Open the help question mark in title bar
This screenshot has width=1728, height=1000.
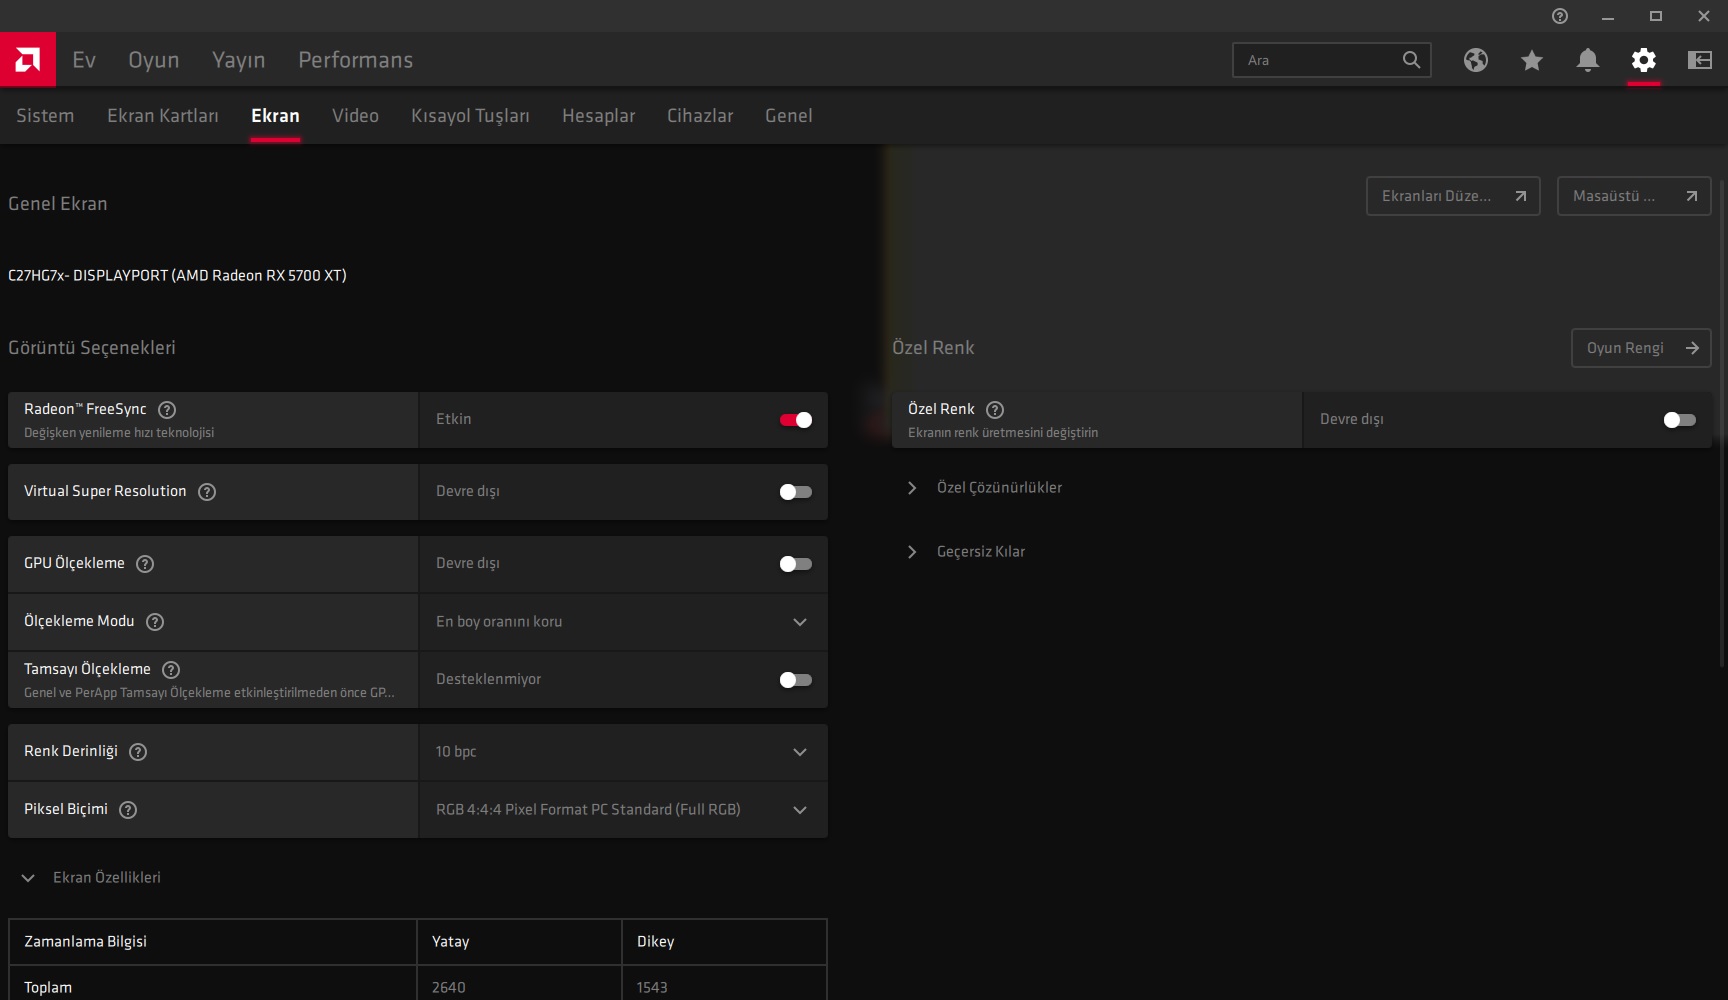coord(1560,16)
